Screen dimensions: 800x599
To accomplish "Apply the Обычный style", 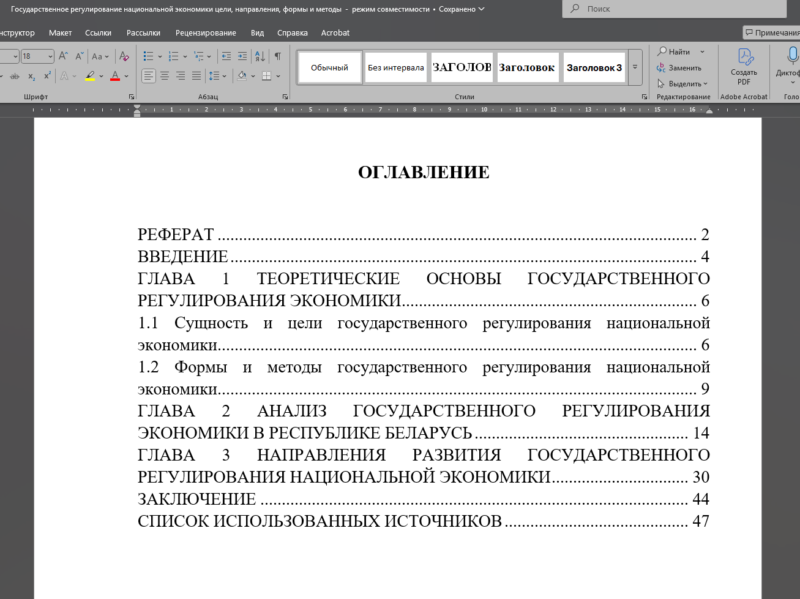I will pyautogui.click(x=329, y=67).
